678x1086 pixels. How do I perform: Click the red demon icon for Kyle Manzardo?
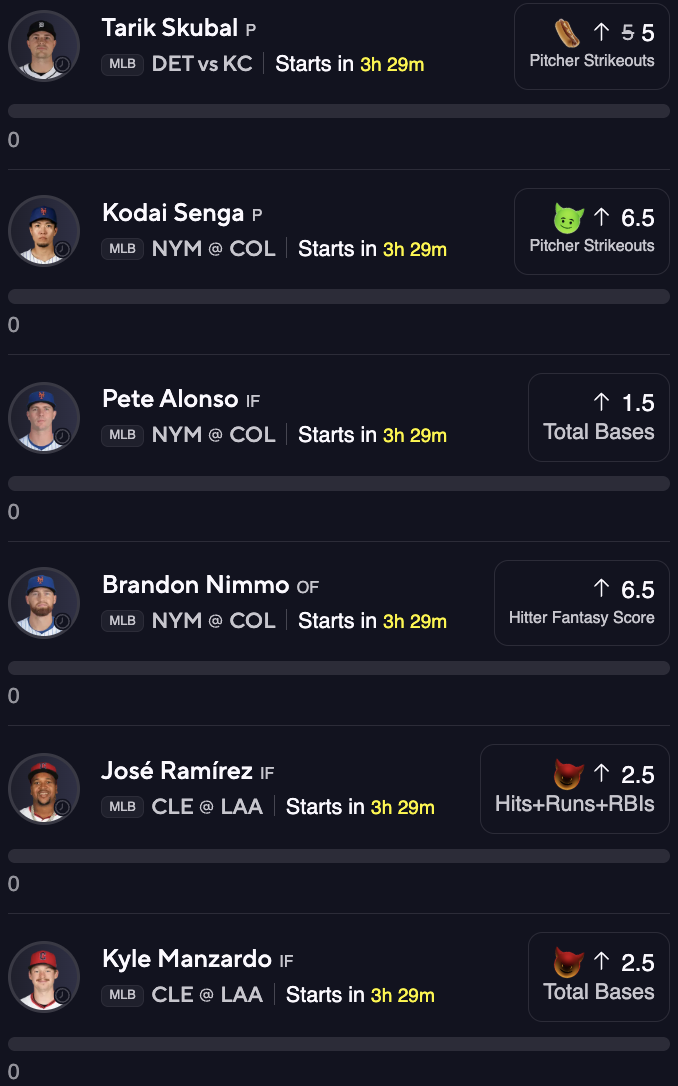[568, 962]
